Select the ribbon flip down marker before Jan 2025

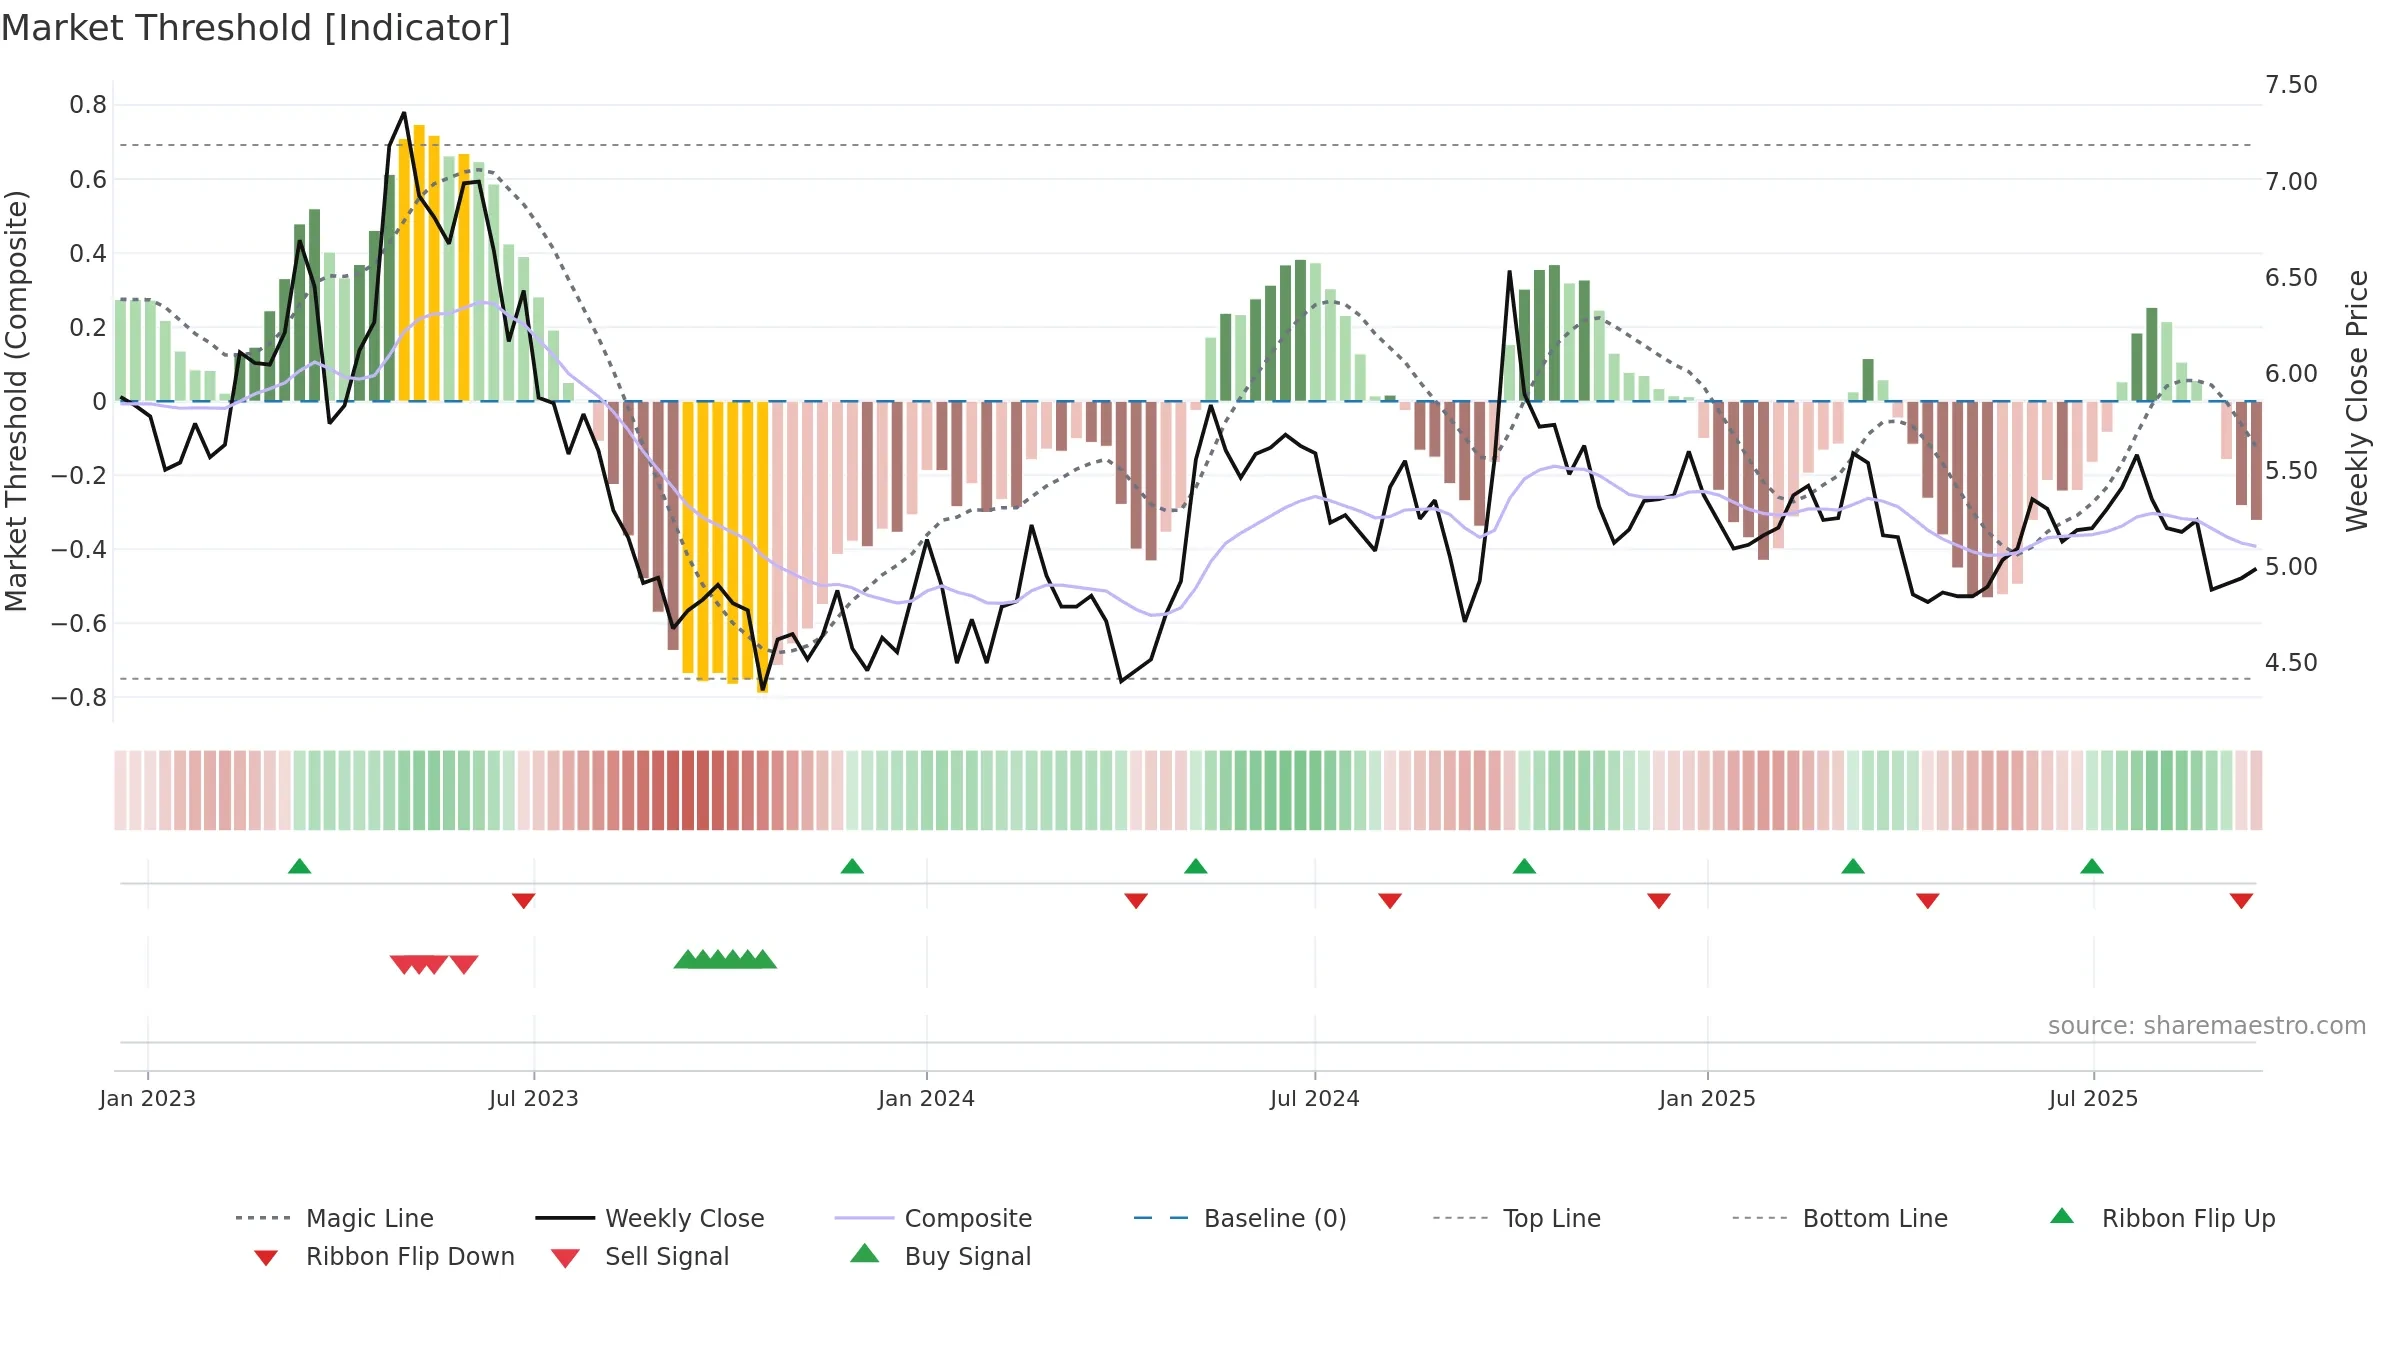1659,901
